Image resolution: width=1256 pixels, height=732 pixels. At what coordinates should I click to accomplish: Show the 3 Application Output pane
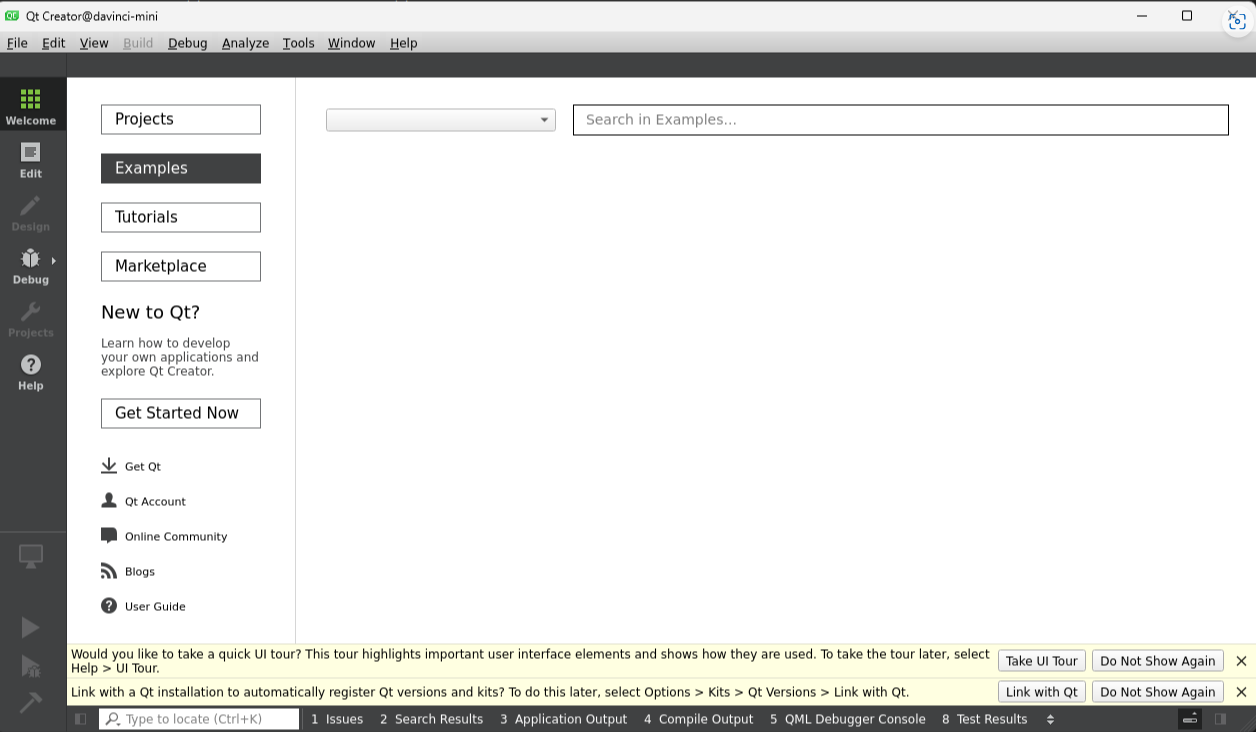click(563, 719)
